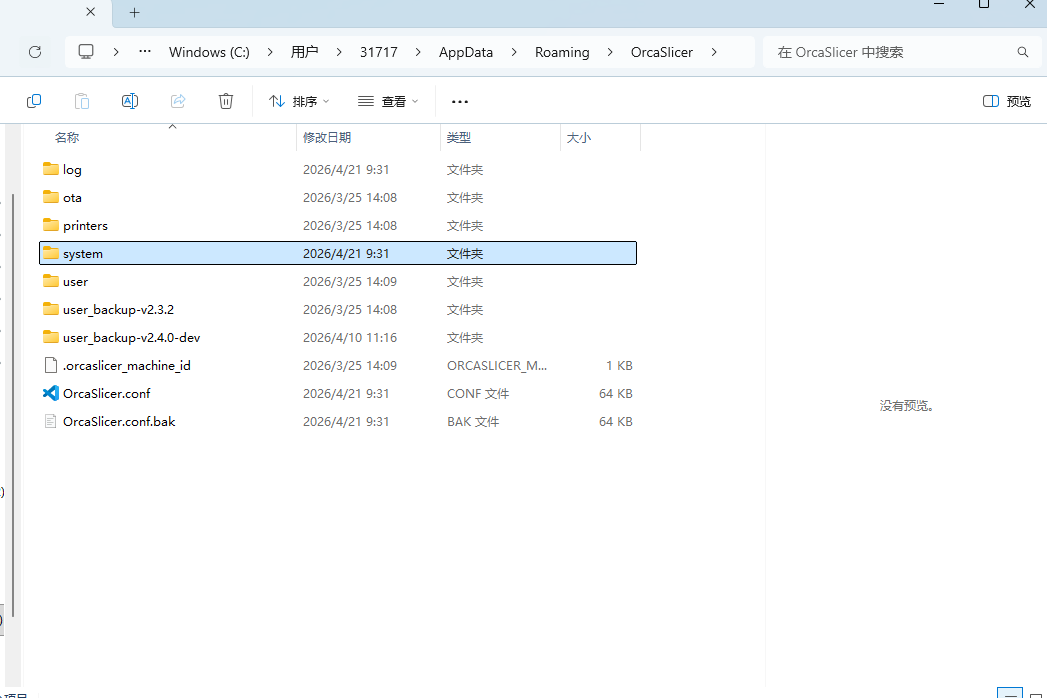The height and width of the screenshot is (698, 1047).
Task: Open the toolbar more options ellipsis
Action: coord(460,102)
